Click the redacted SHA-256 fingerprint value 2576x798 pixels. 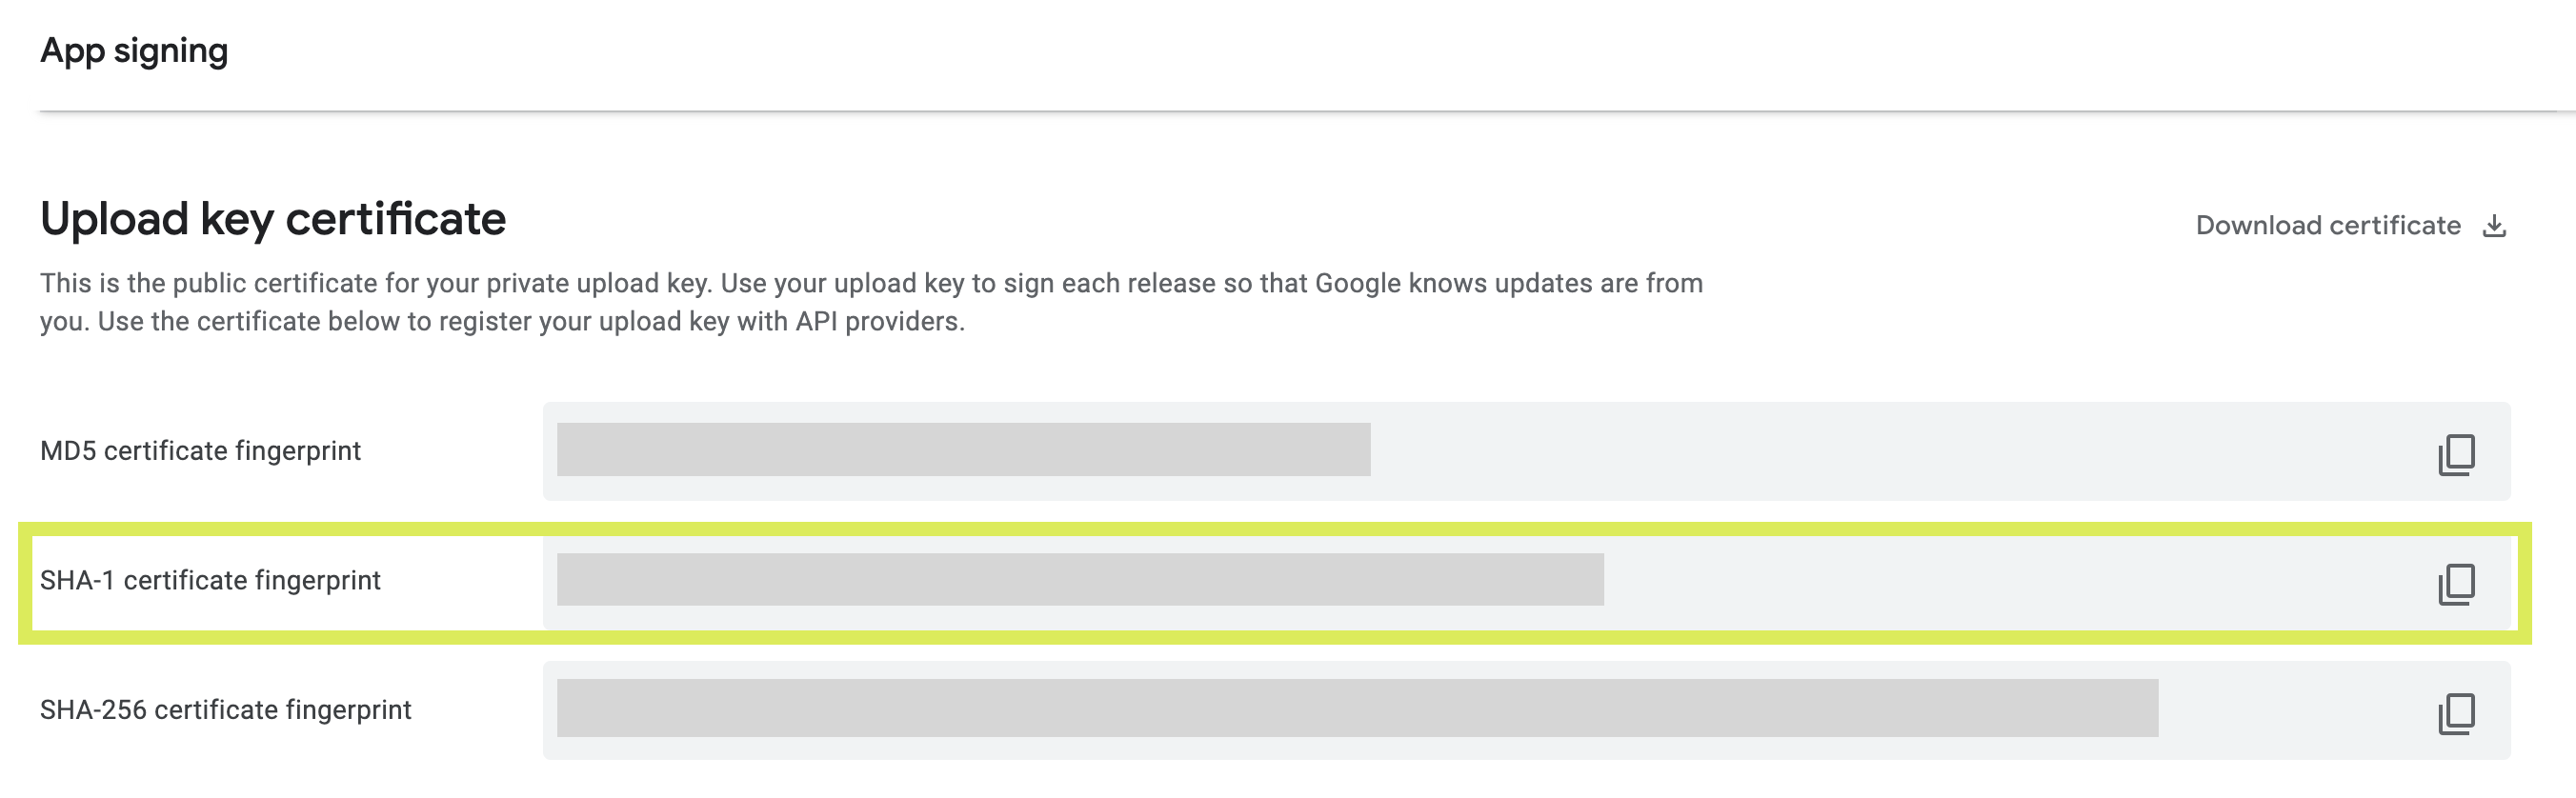tap(1357, 709)
